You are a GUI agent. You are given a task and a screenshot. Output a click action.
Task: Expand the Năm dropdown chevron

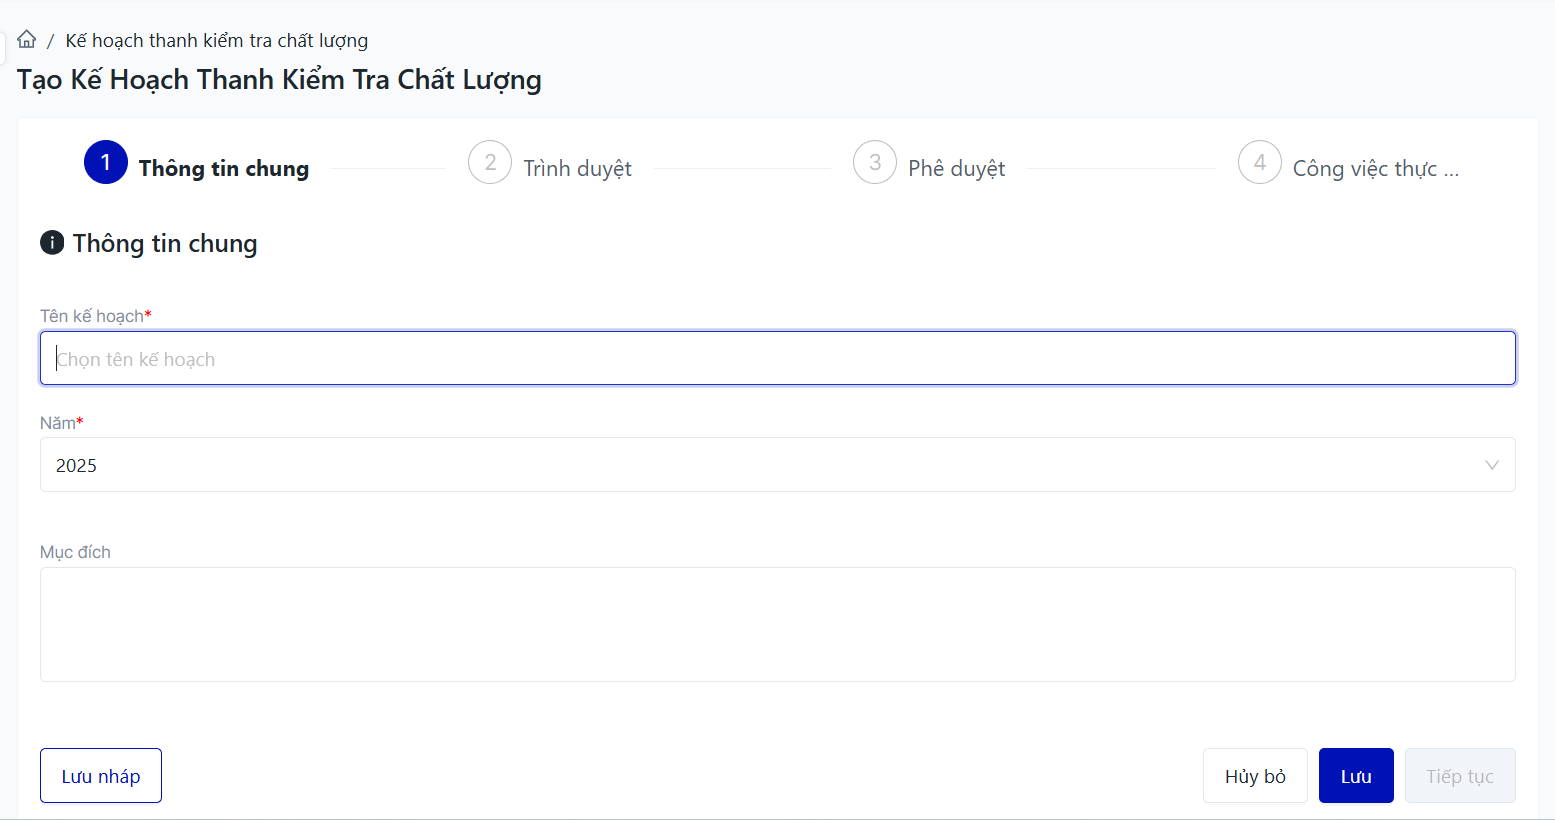click(x=1491, y=465)
